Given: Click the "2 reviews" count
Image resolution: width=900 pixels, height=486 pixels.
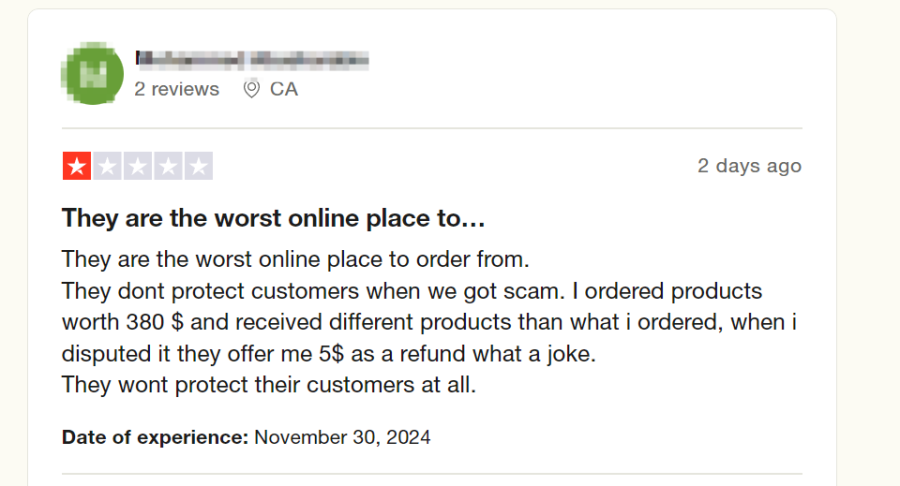Looking at the screenshot, I should click(x=177, y=89).
